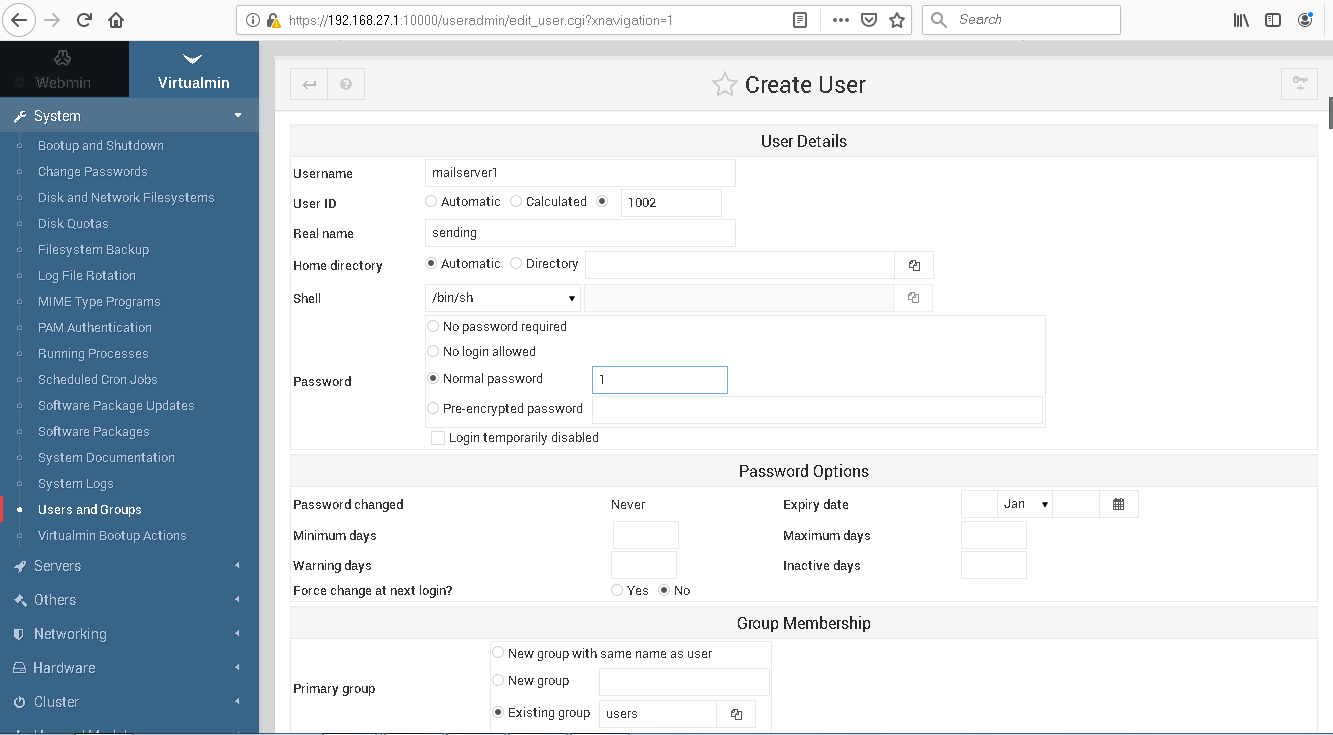Click inside the Username input field
This screenshot has height=735, width=1333.
coord(579,172)
